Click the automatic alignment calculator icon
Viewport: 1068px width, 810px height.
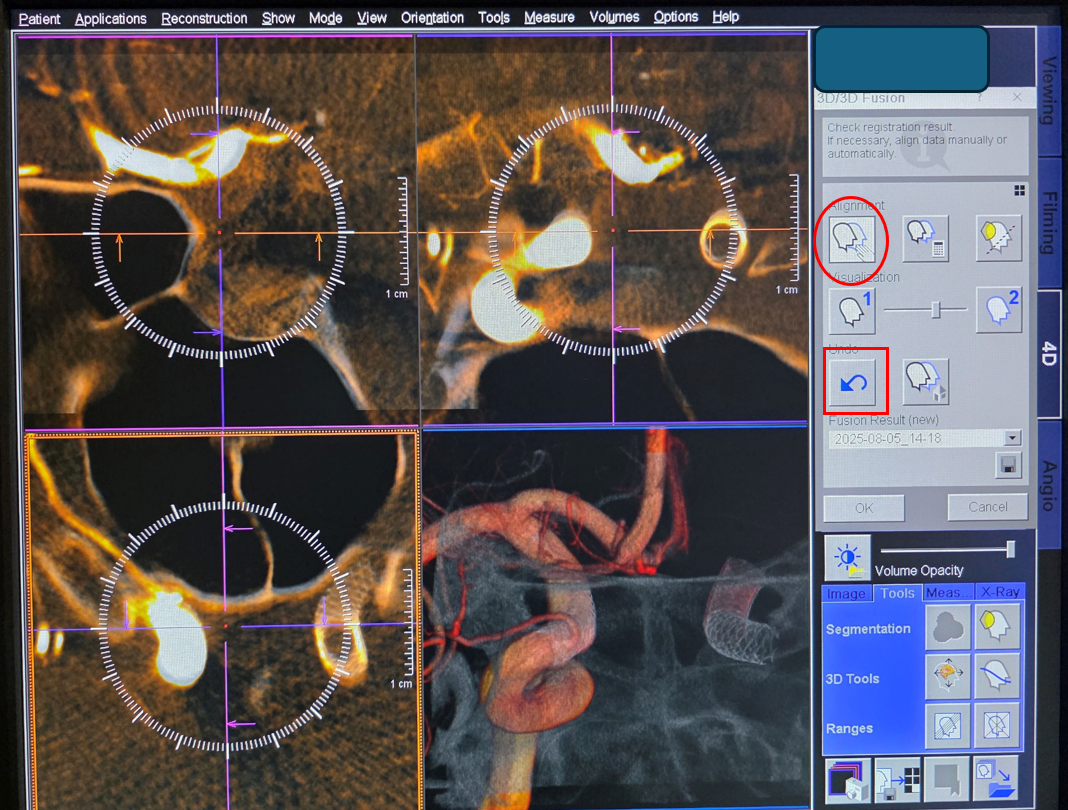point(925,238)
